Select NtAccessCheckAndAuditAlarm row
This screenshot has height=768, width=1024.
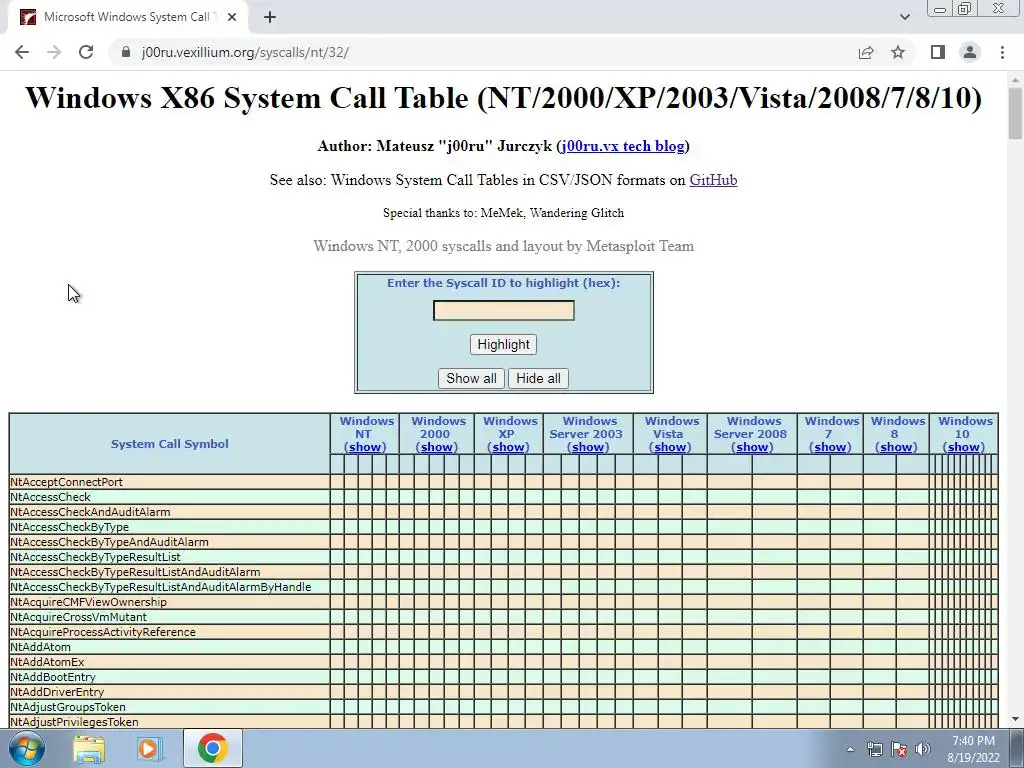click(504, 512)
